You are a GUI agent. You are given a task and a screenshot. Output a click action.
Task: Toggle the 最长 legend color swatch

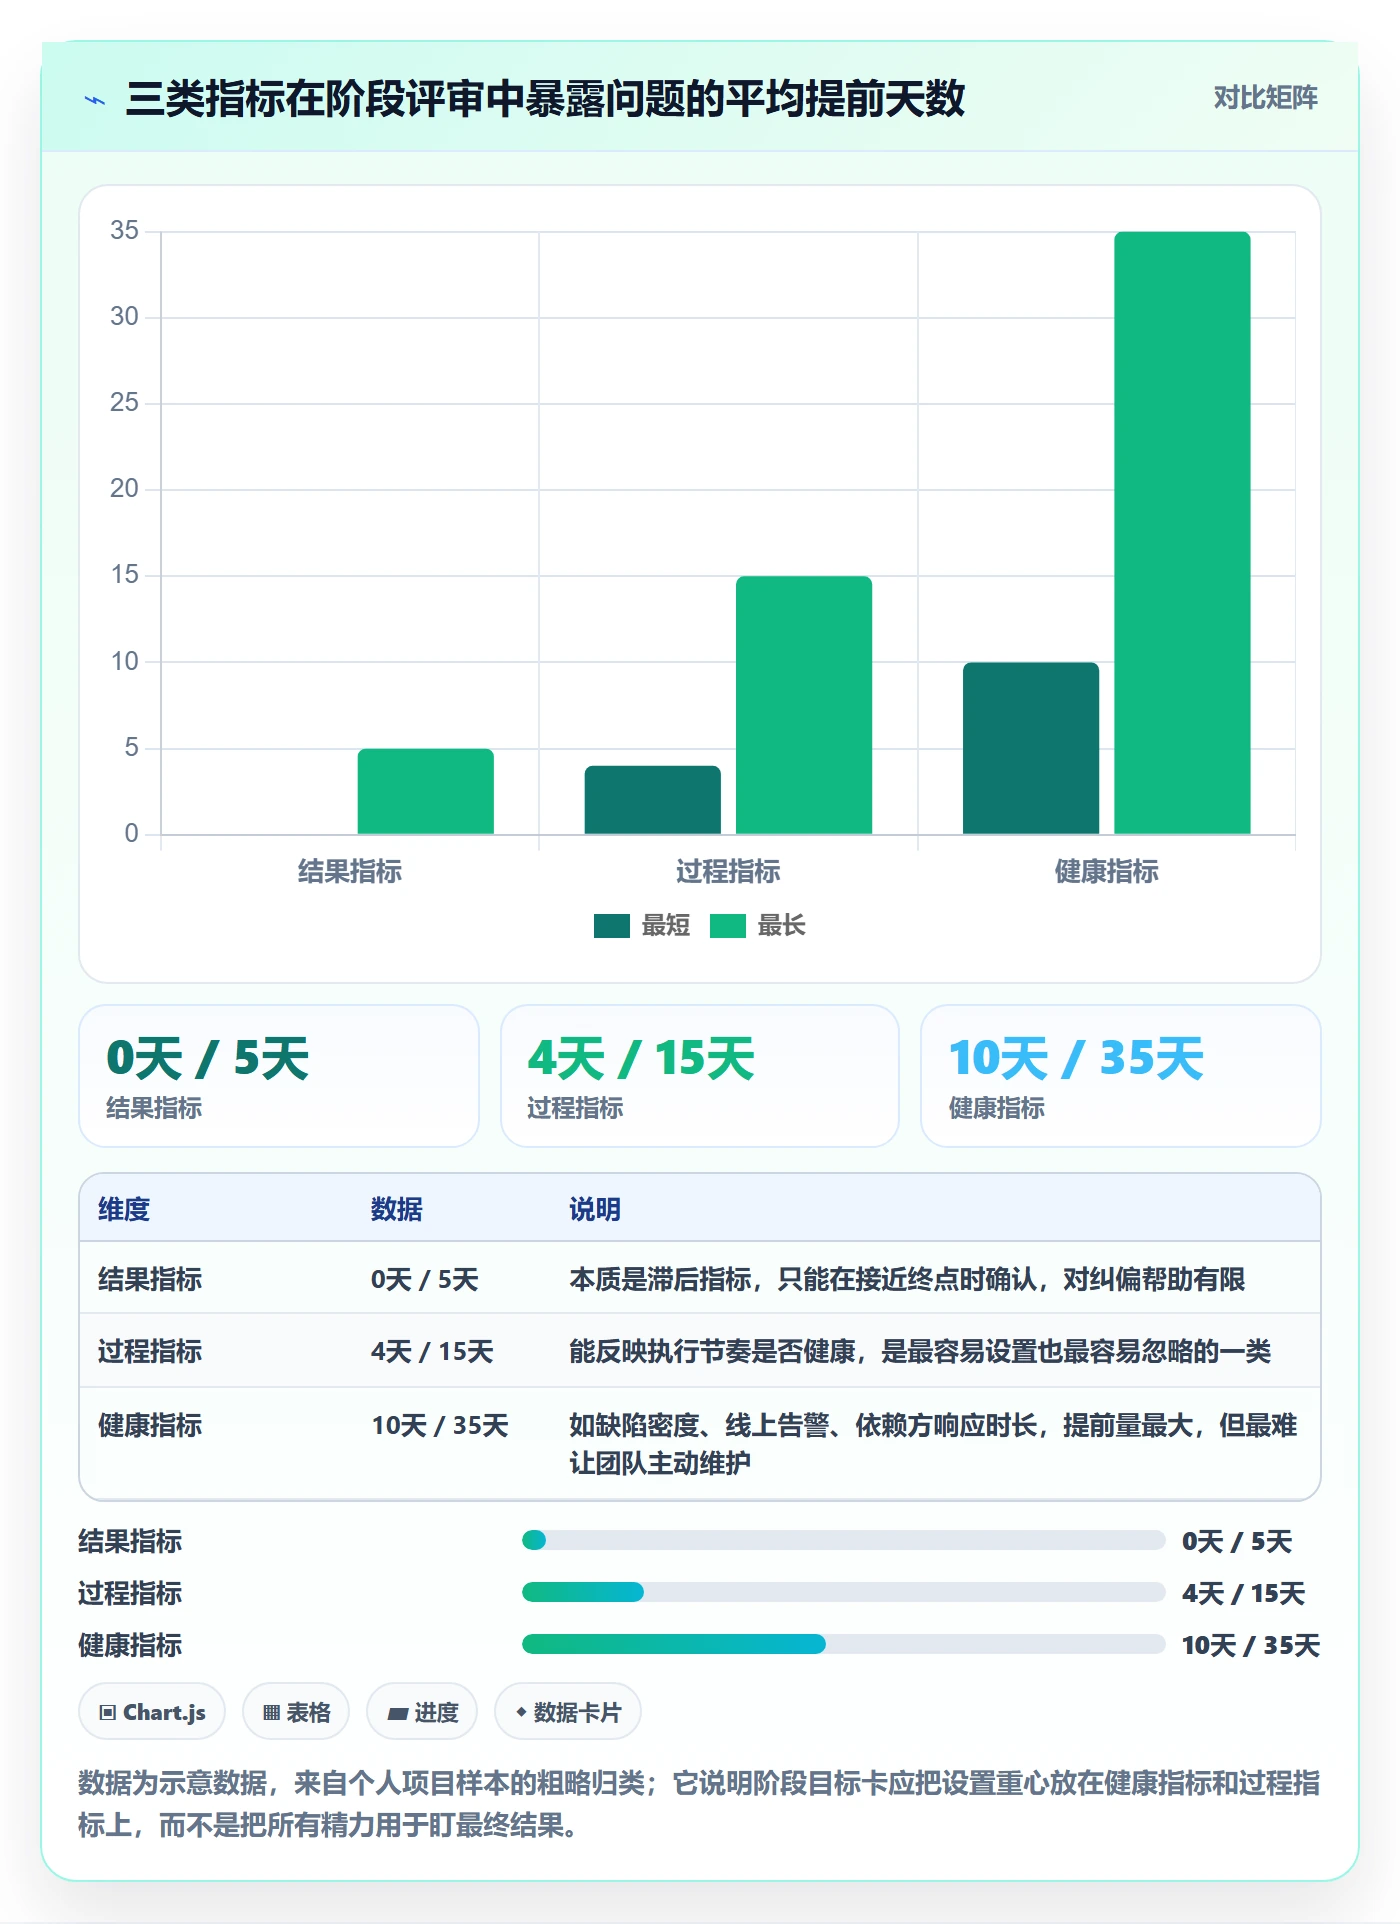pos(727,926)
